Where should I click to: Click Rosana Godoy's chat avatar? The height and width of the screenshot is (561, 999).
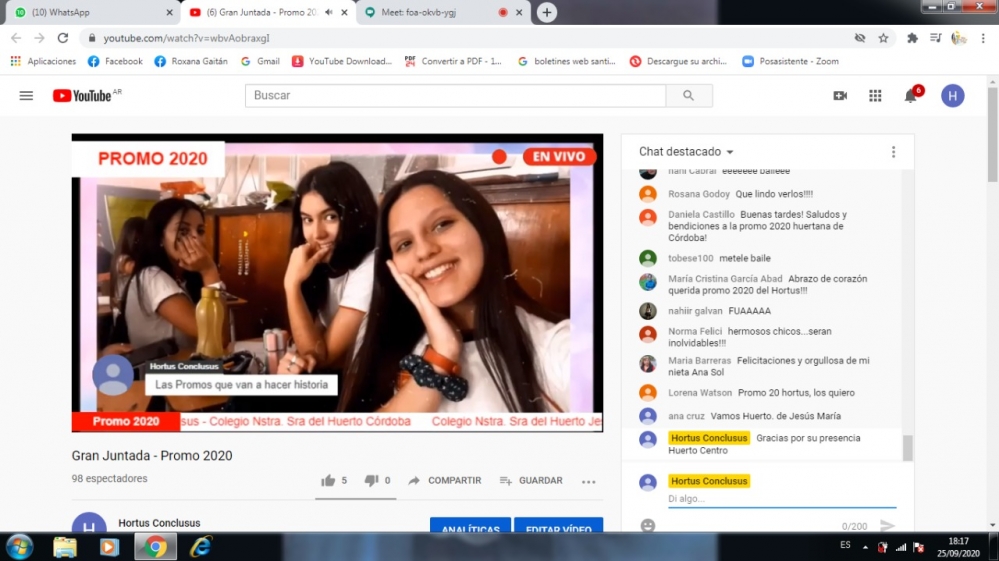pyautogui.click(x=648, y=194)
